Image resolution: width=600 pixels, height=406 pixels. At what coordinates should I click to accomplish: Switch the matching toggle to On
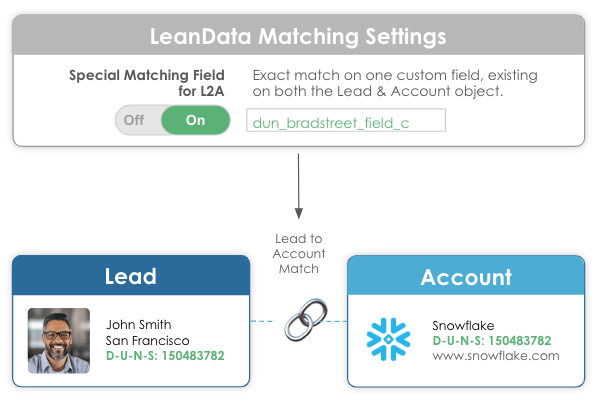click(x=196, y=121)
